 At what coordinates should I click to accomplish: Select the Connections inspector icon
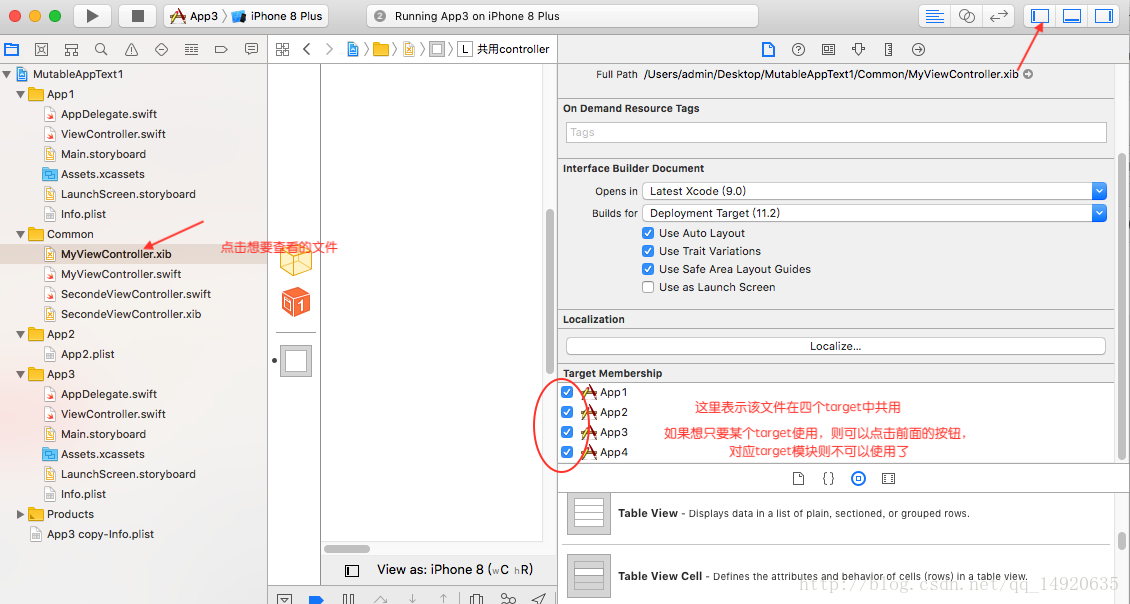pos(918,49)
